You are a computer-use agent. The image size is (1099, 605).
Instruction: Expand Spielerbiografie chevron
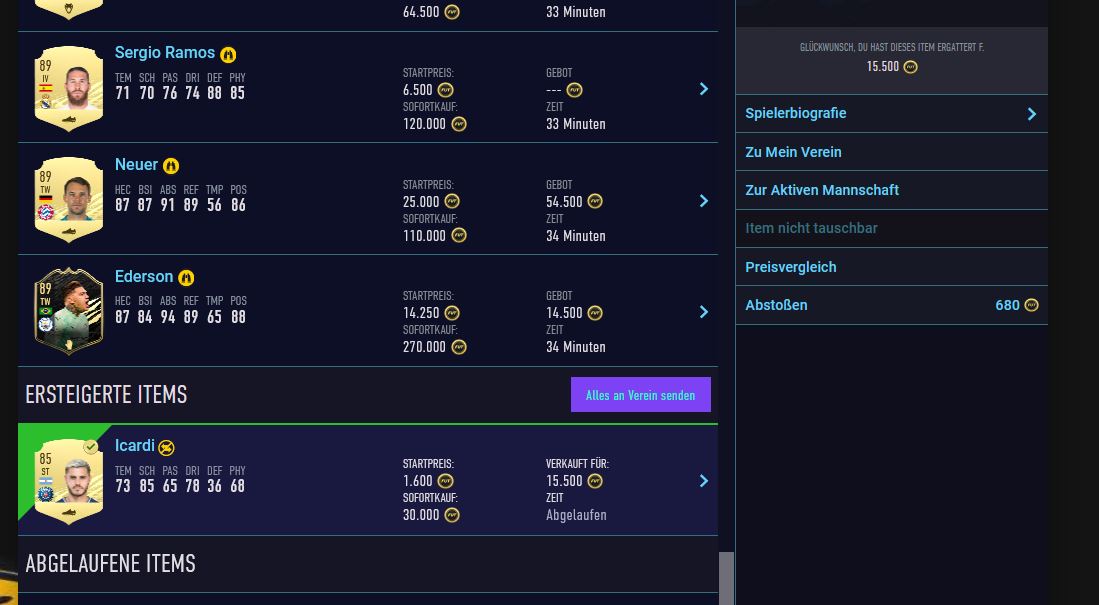[1032, 114]
